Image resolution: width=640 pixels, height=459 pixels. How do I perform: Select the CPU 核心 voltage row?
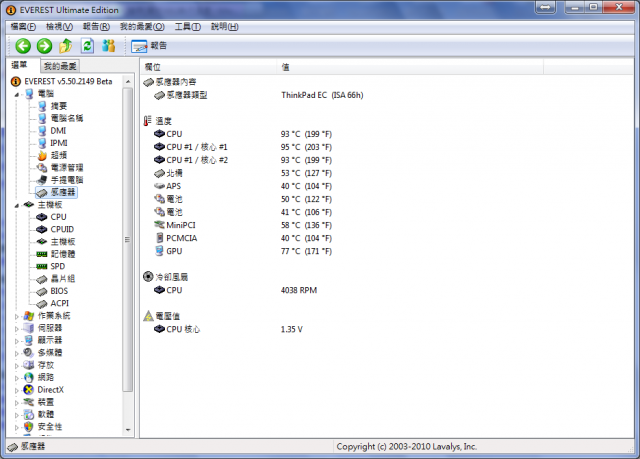click(x=228, y=329)
